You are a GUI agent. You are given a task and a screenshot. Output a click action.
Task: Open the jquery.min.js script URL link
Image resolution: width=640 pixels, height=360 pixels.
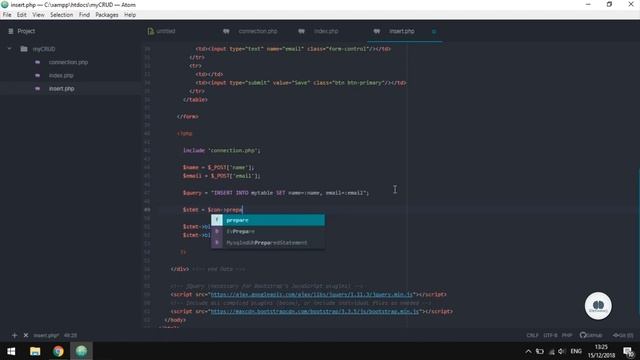coord(312,294)
